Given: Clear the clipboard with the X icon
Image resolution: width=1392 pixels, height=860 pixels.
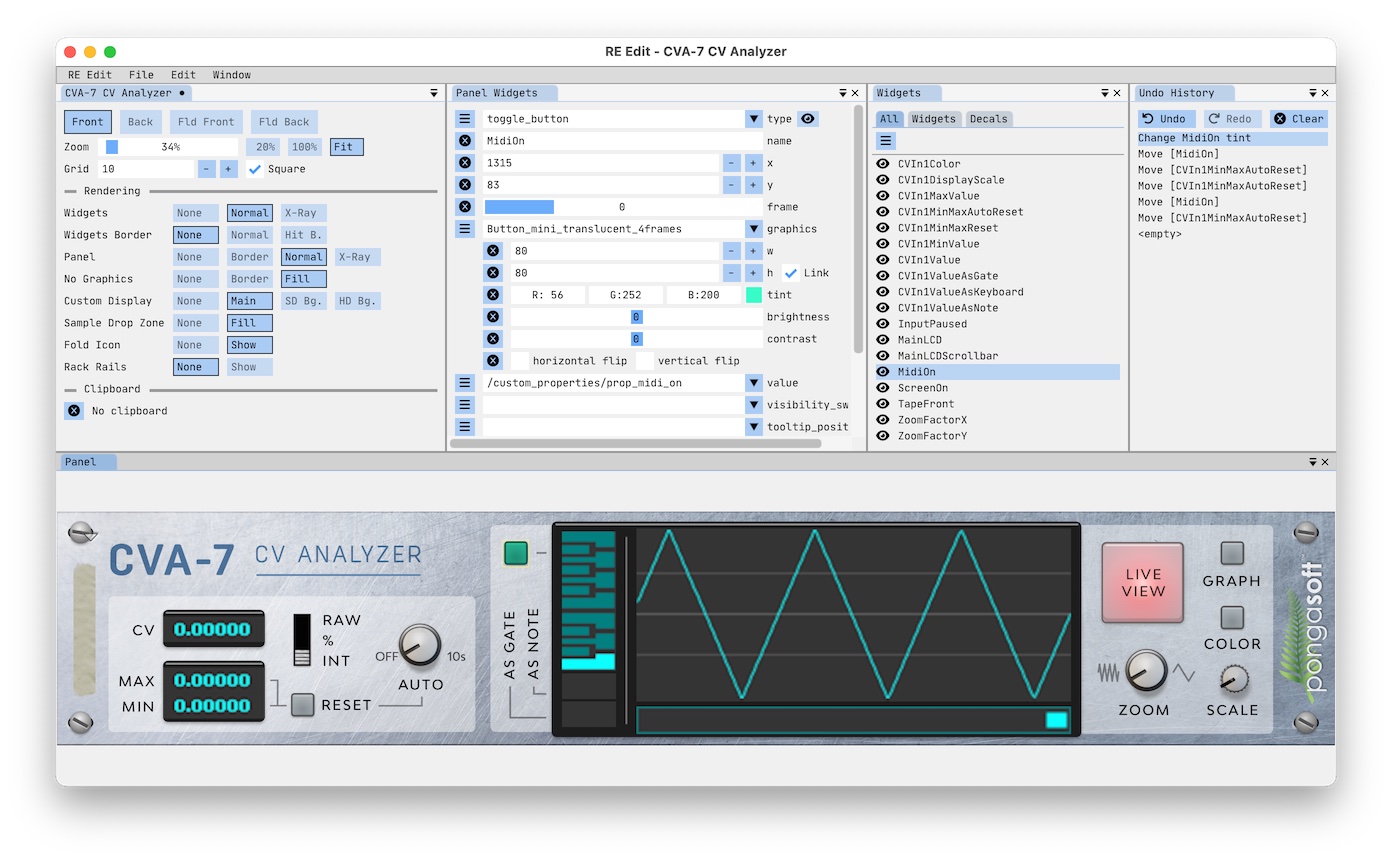Looking at the screenshot, I should coord(74,411).
